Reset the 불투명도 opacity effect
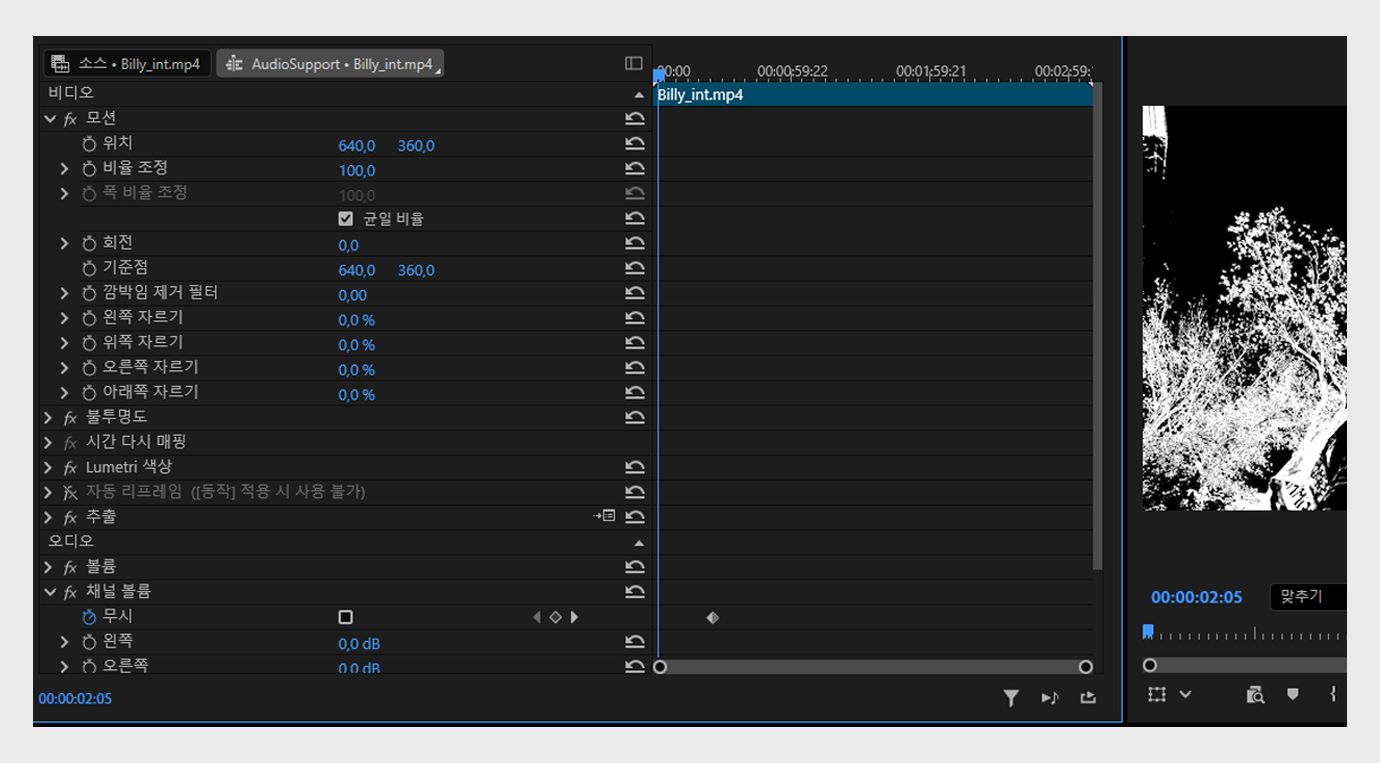Viewport: 1380px width, 763px height. [634, 417]
